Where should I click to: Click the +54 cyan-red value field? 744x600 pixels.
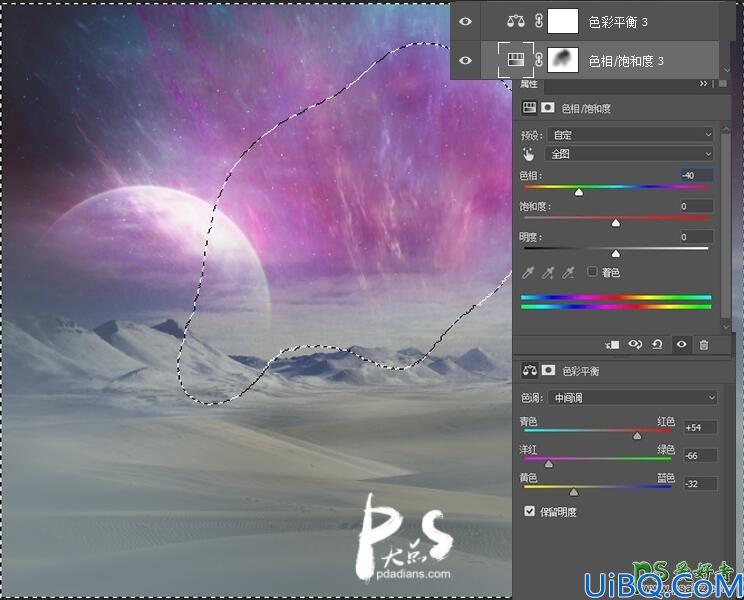coord(700,427)
